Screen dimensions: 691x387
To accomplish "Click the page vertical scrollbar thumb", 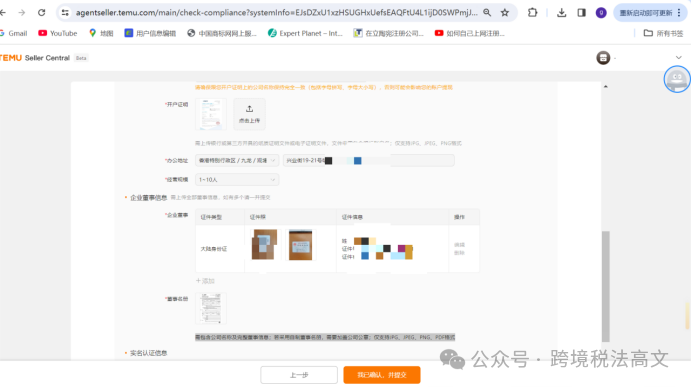I will click(606, 286).
